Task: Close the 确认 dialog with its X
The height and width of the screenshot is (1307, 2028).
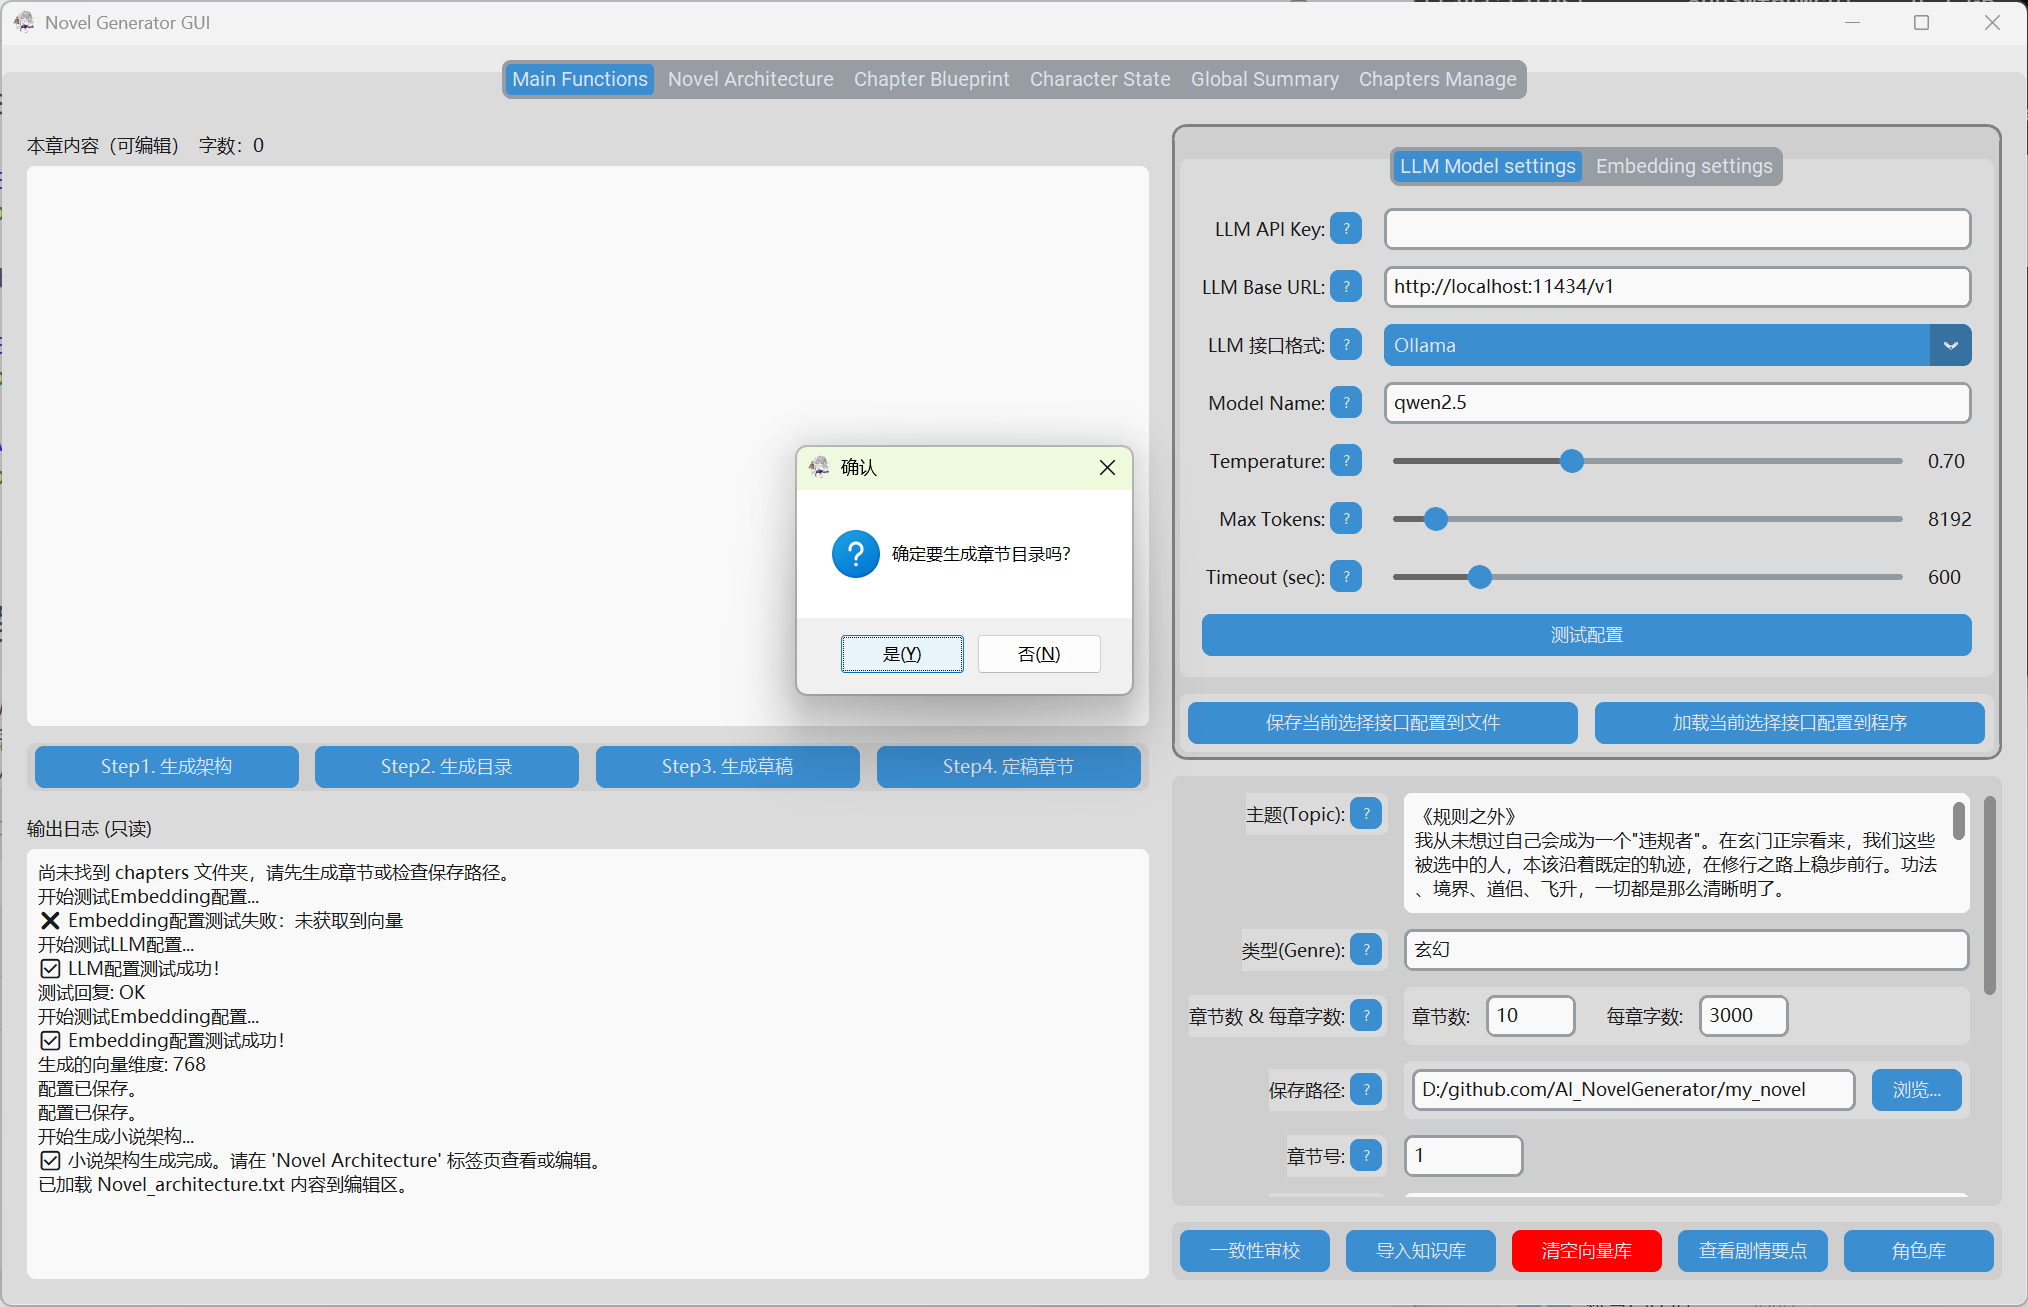Action: pos(1107,468)
